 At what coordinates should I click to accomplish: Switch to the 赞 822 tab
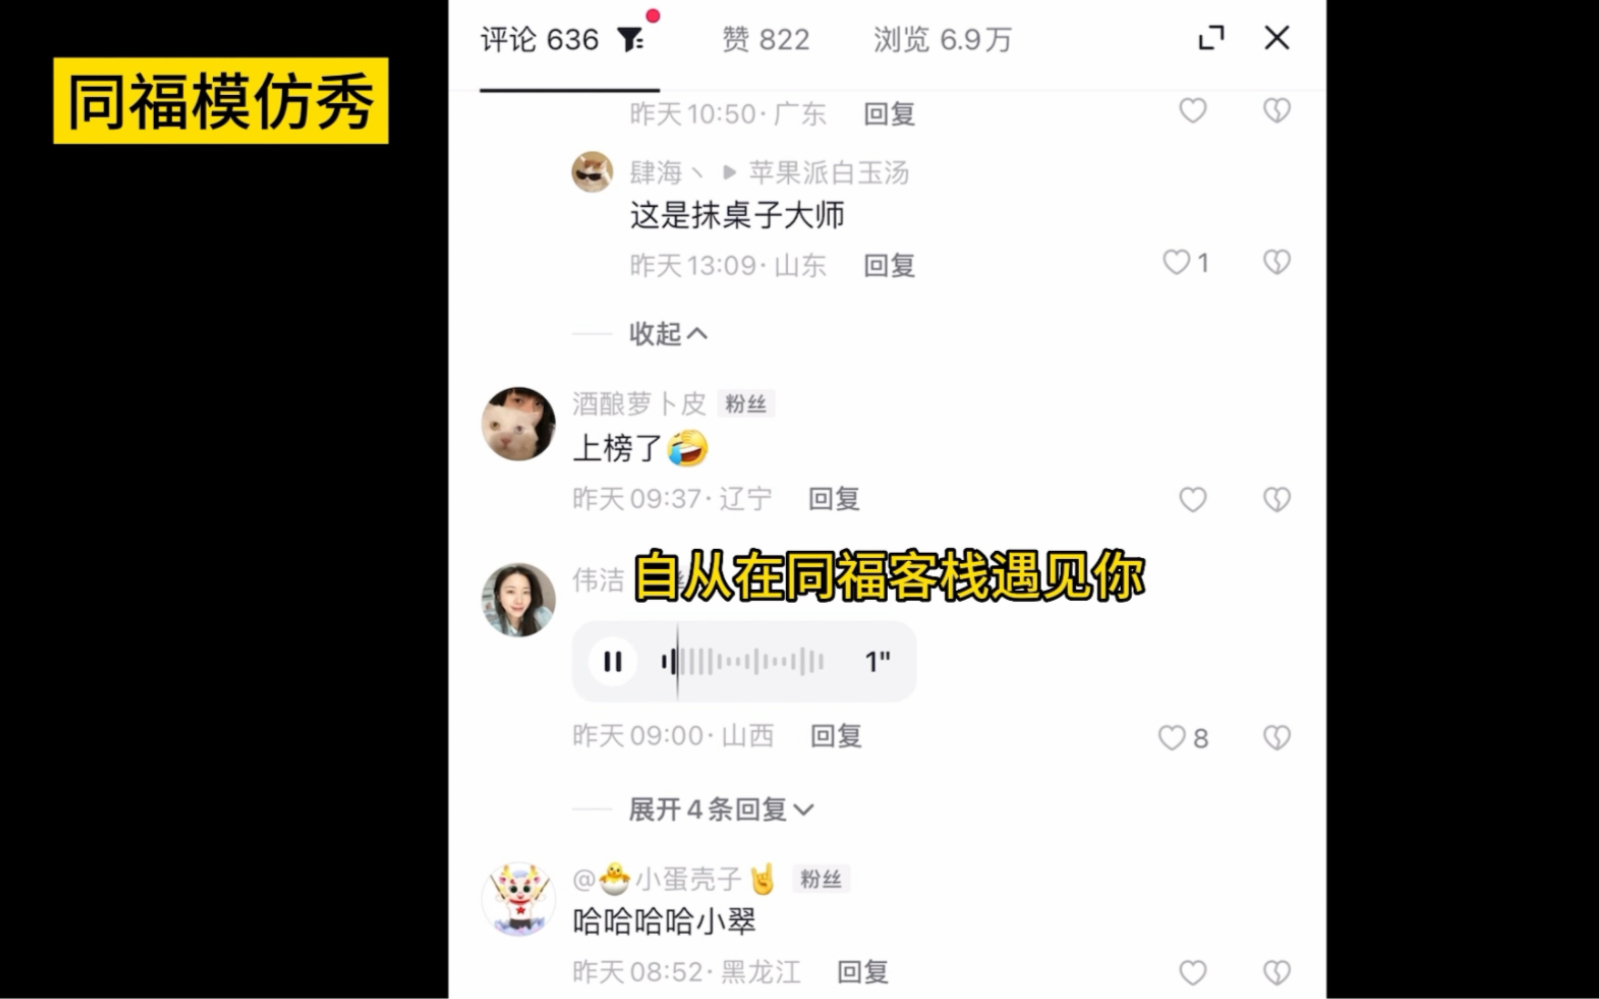coord(766,40)
